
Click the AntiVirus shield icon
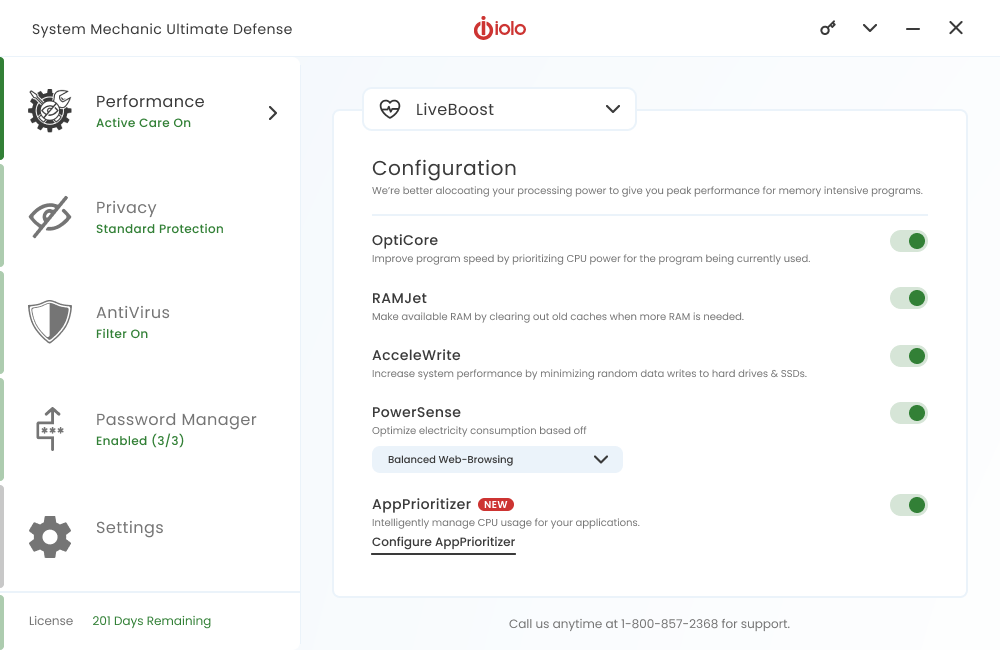(x=50, y=321)
